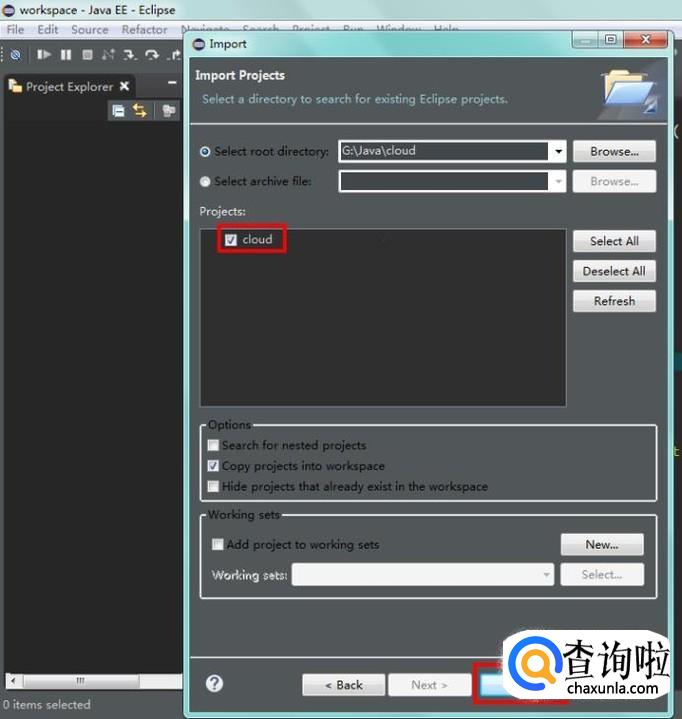Click Collapse All in Project Explorer

click(118, 111)
